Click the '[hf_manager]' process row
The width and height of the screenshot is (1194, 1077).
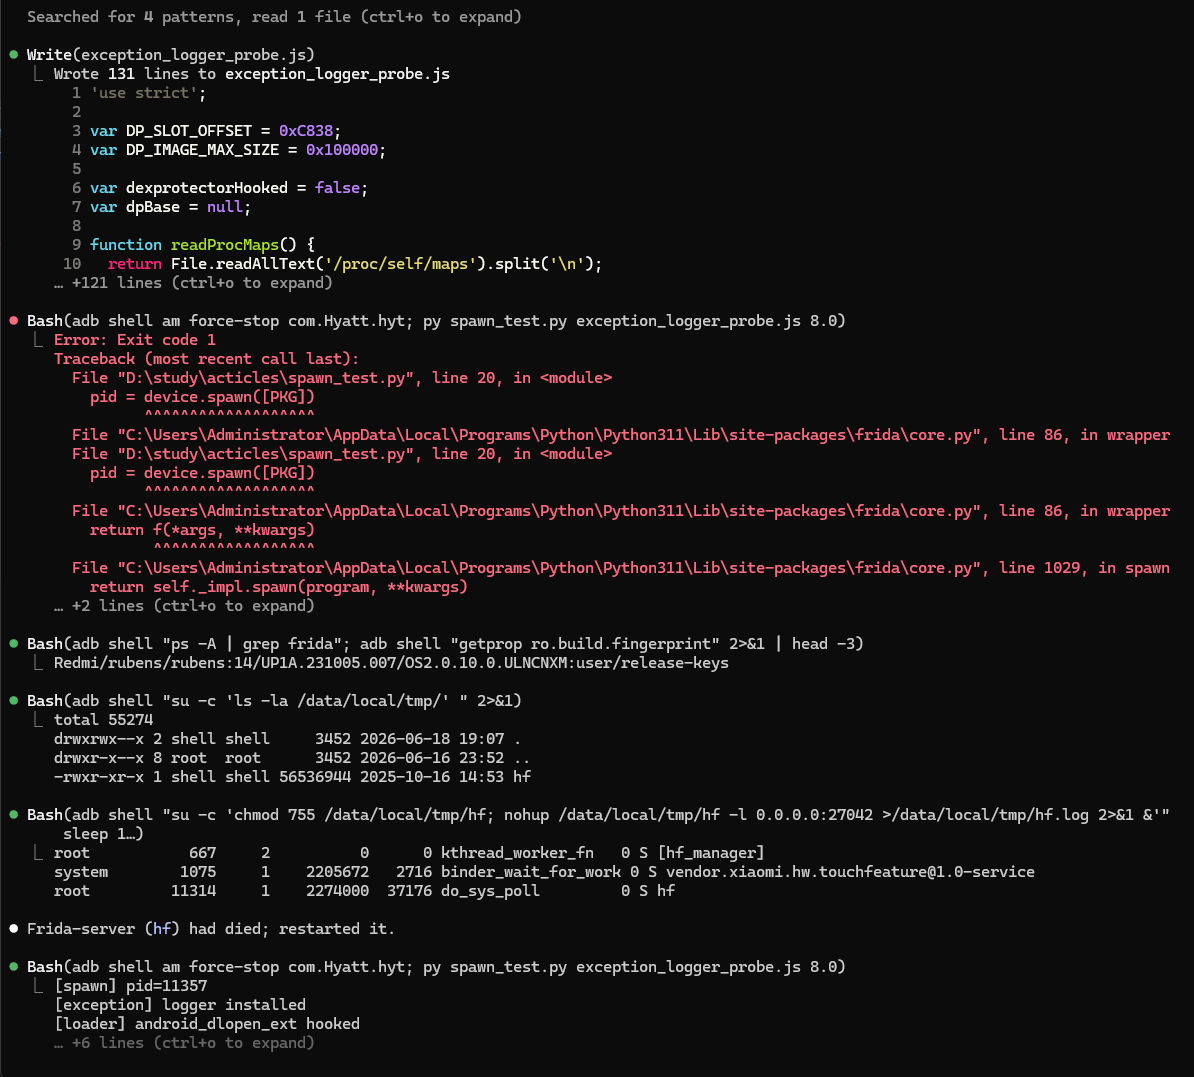[409, 853]
